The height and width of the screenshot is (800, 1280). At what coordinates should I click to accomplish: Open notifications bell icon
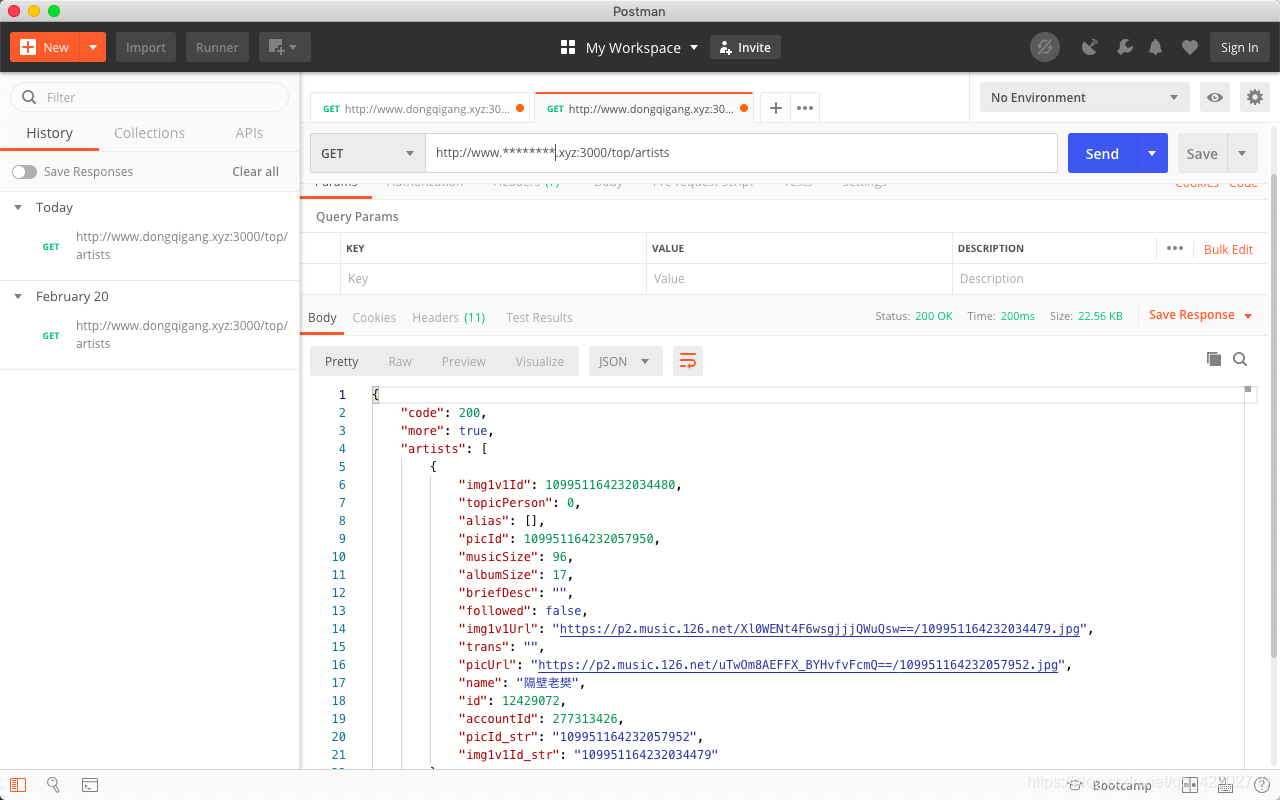(1156, 47)
